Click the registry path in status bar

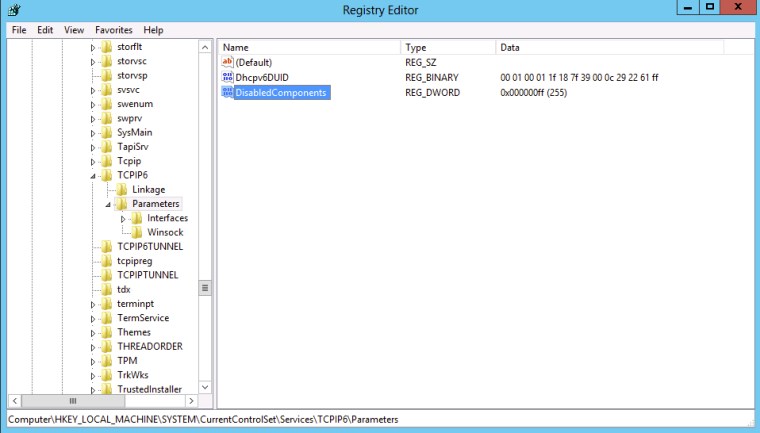(x=203, y=419)
